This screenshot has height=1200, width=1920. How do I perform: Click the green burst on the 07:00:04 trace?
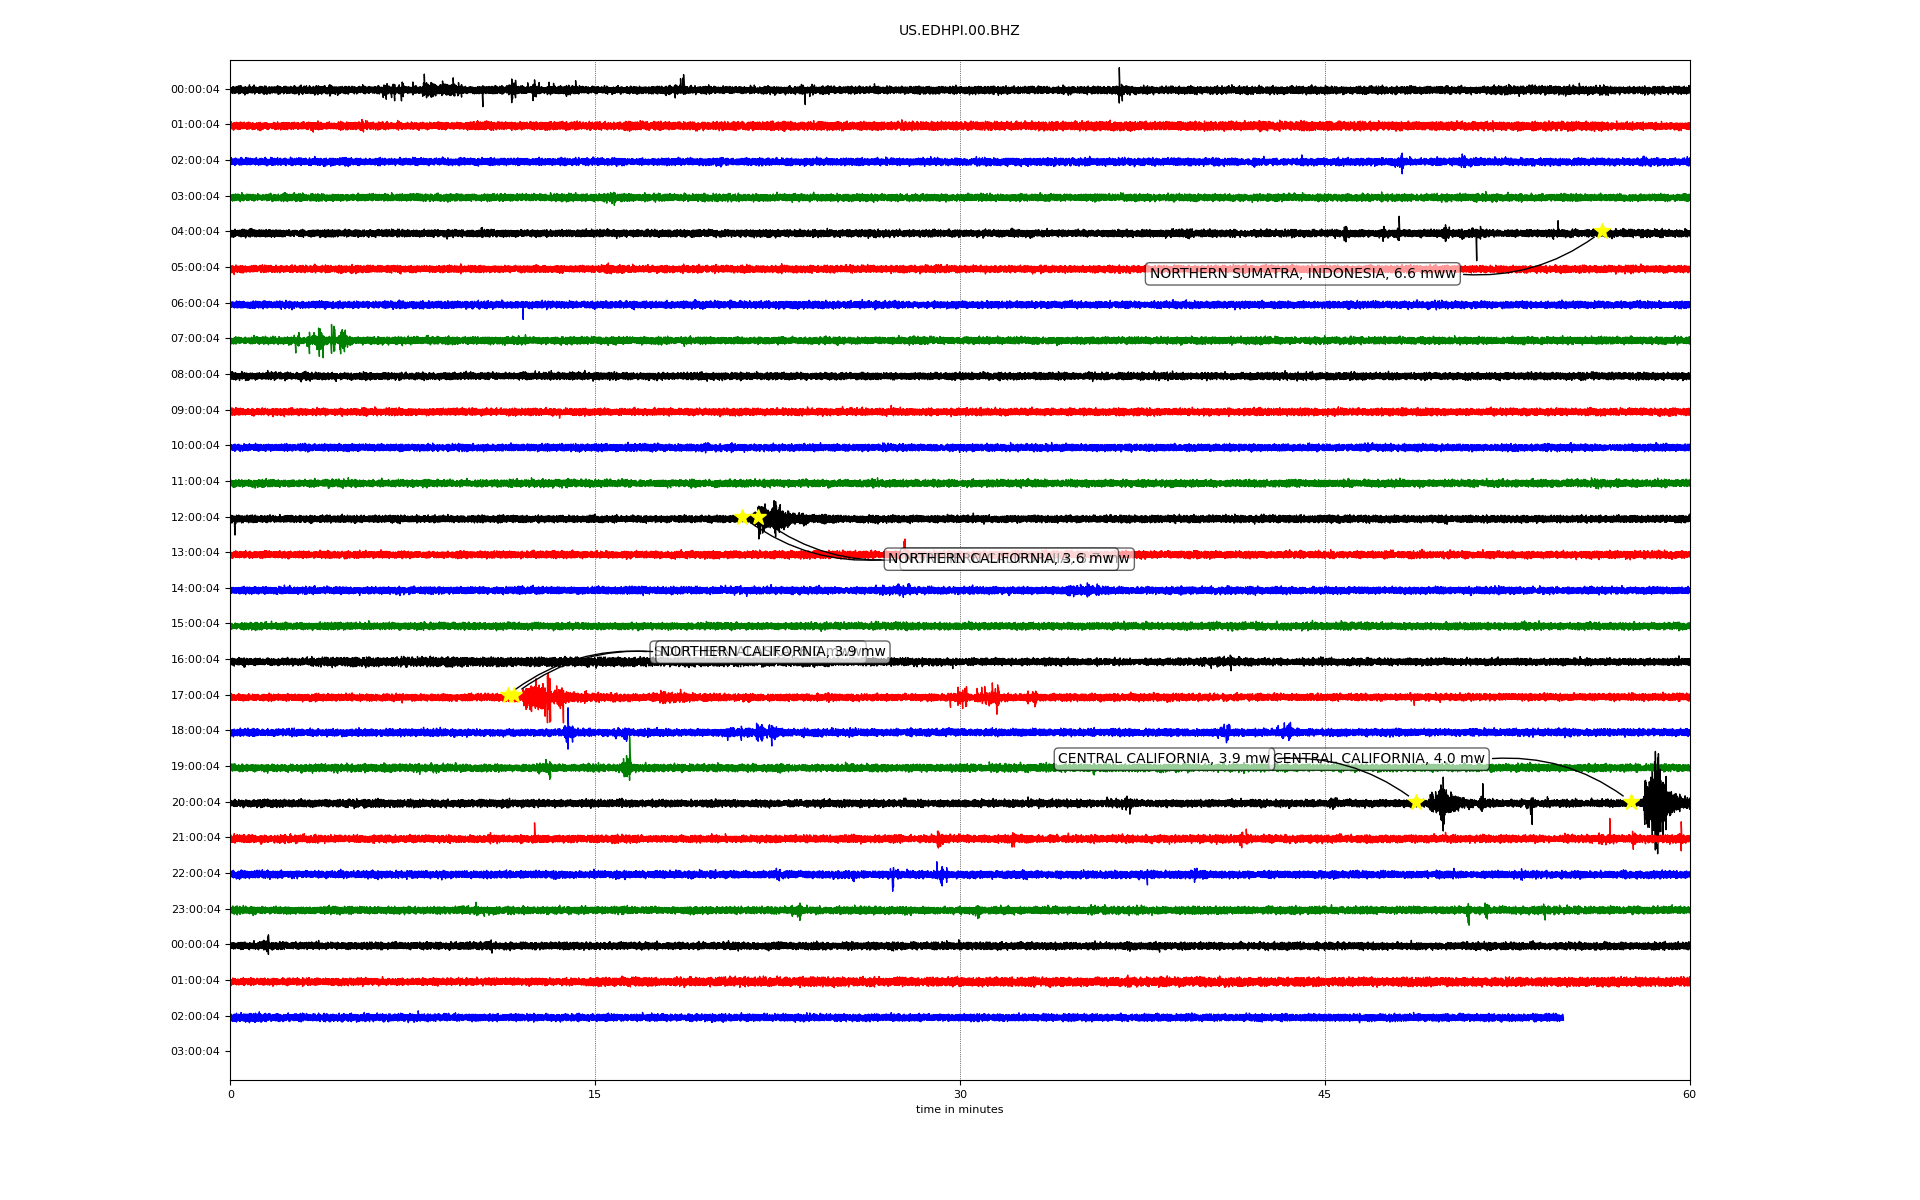tap(322, 341)
